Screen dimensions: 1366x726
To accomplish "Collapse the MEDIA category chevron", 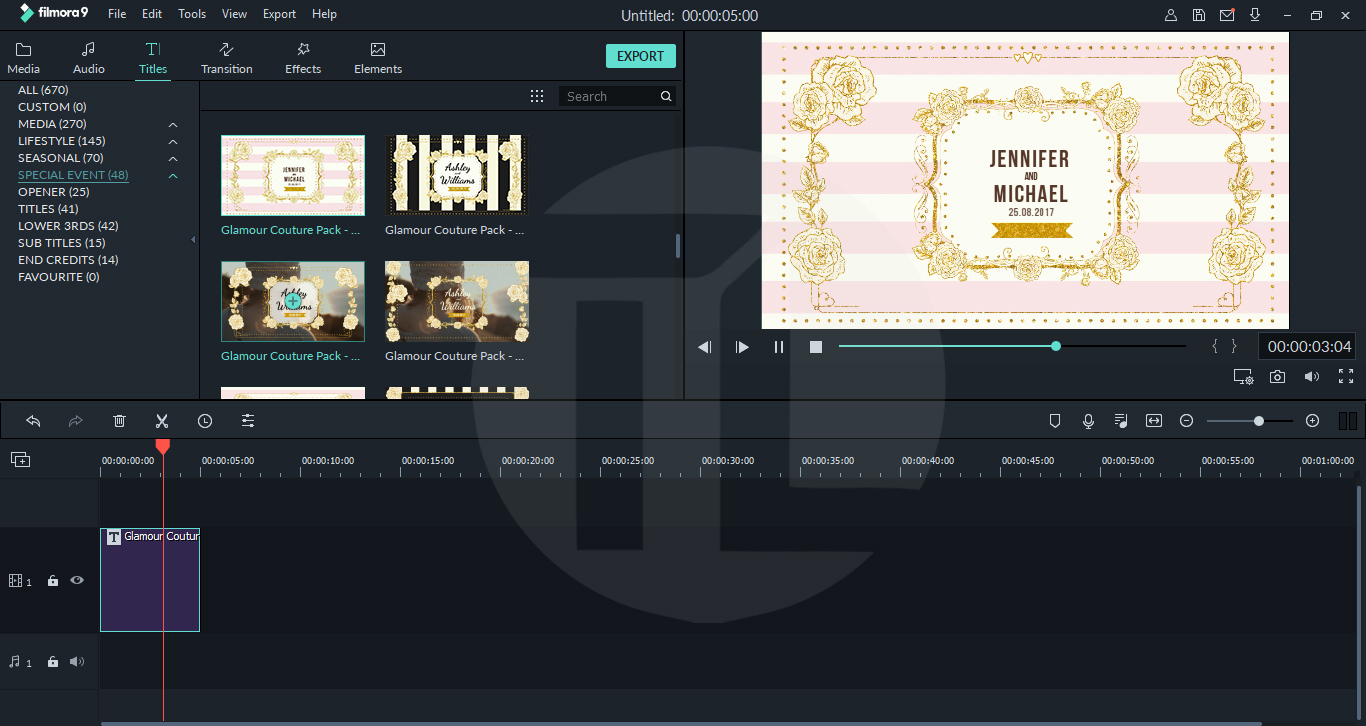I will pos(172,123).
